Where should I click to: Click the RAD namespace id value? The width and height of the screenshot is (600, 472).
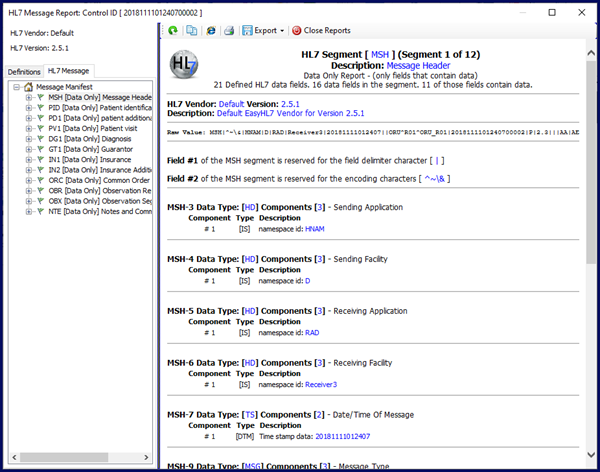312,333
